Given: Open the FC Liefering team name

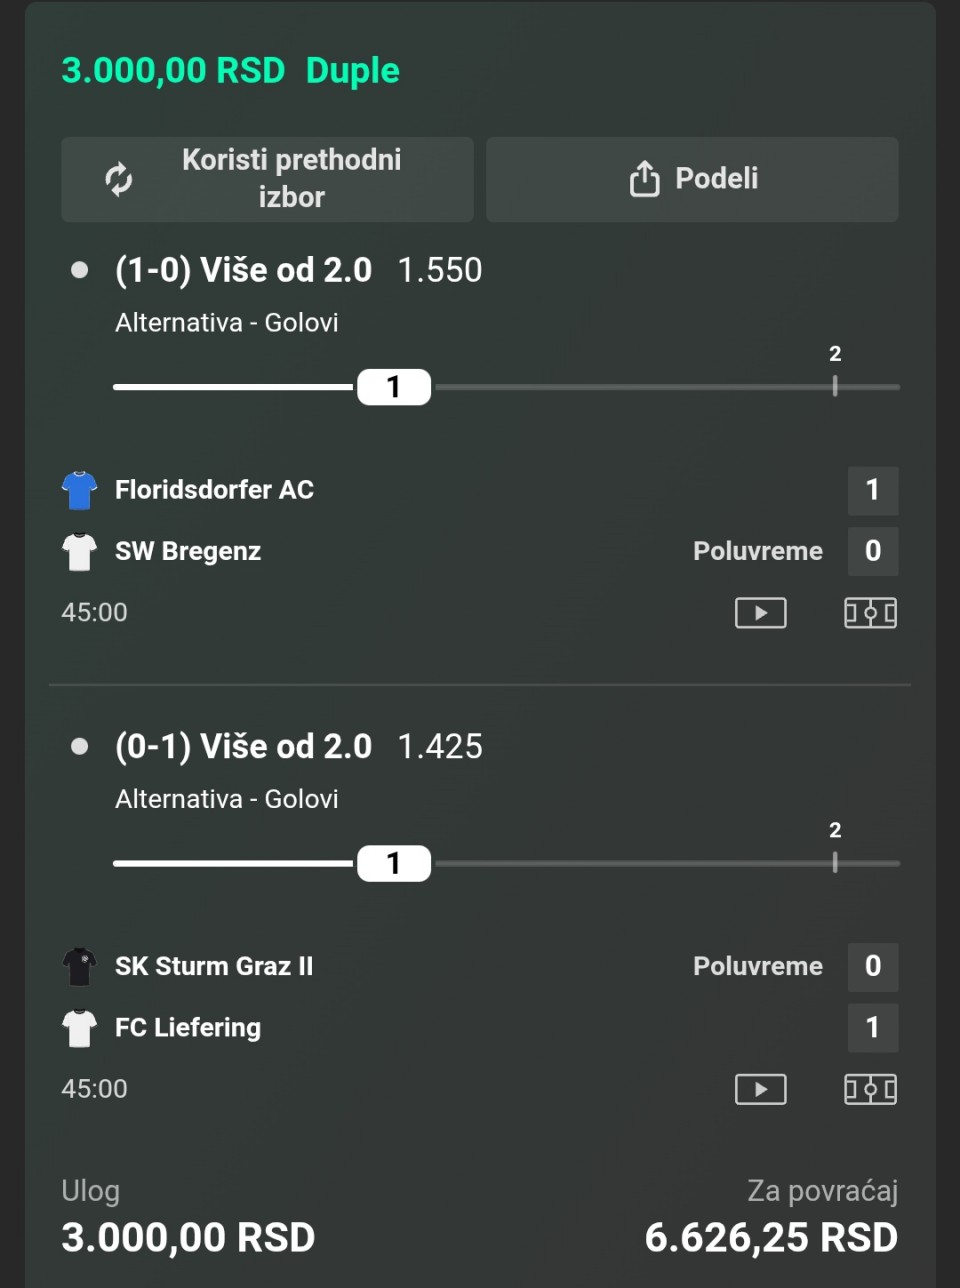Looking at the screenshot, I should click(188, 1028).
